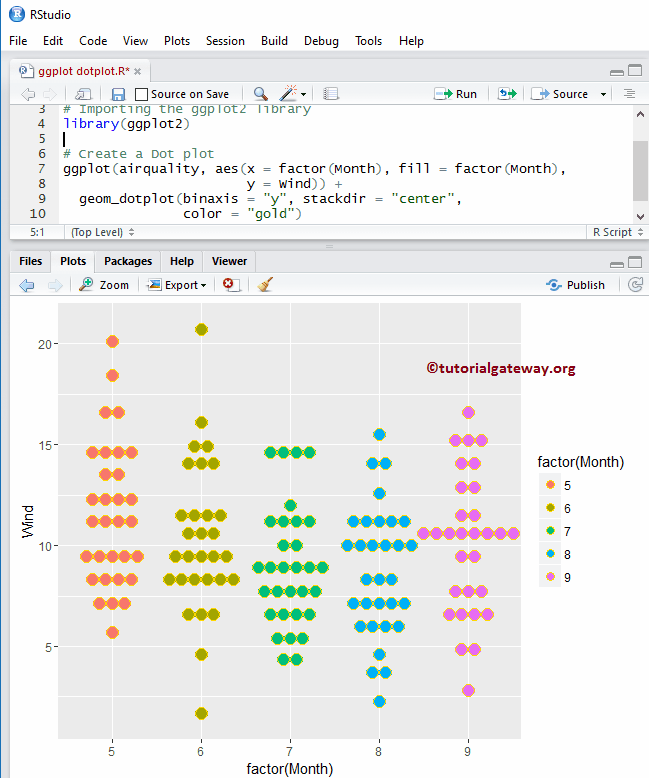Expand the Source button options arrow
Viewport: 649px width, 778px height.
603,94
